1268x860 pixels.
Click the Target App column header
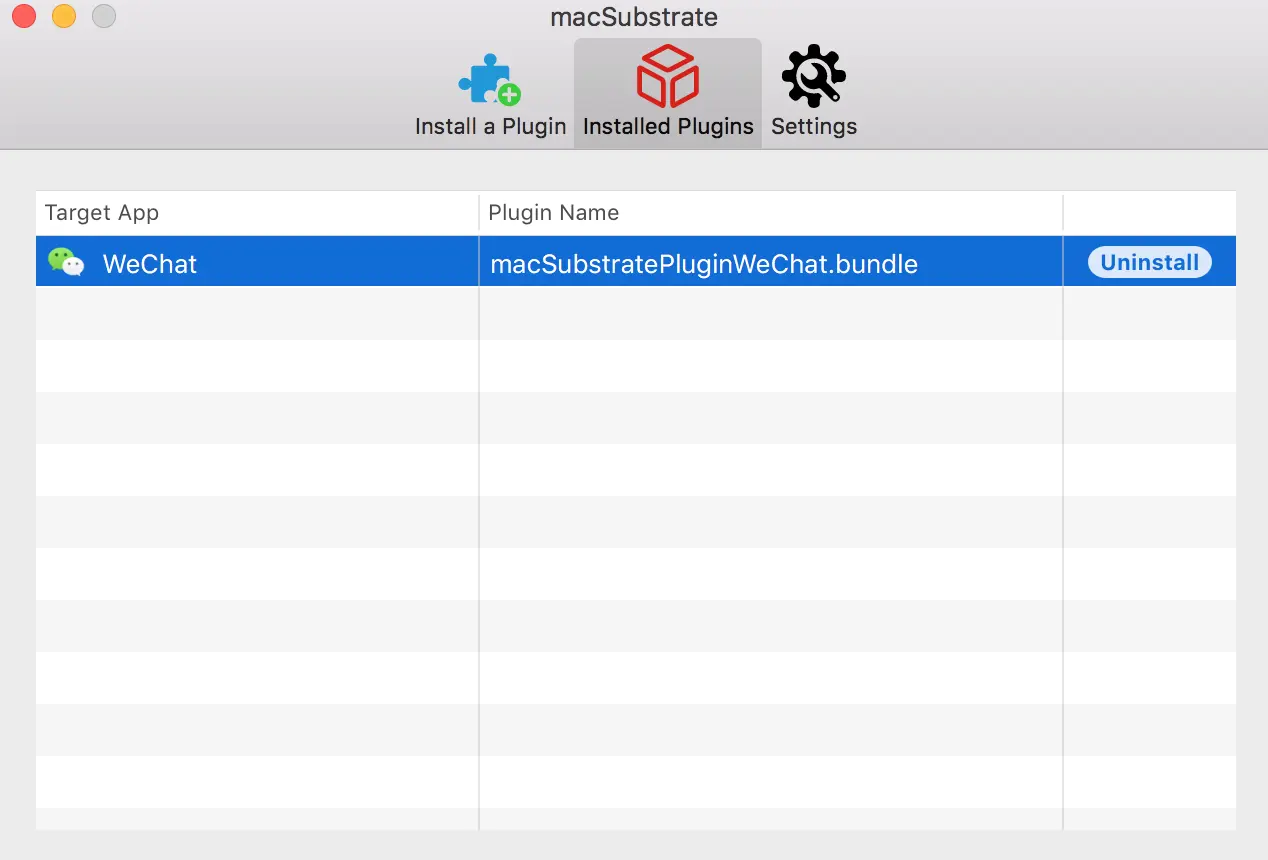(101, 212)
